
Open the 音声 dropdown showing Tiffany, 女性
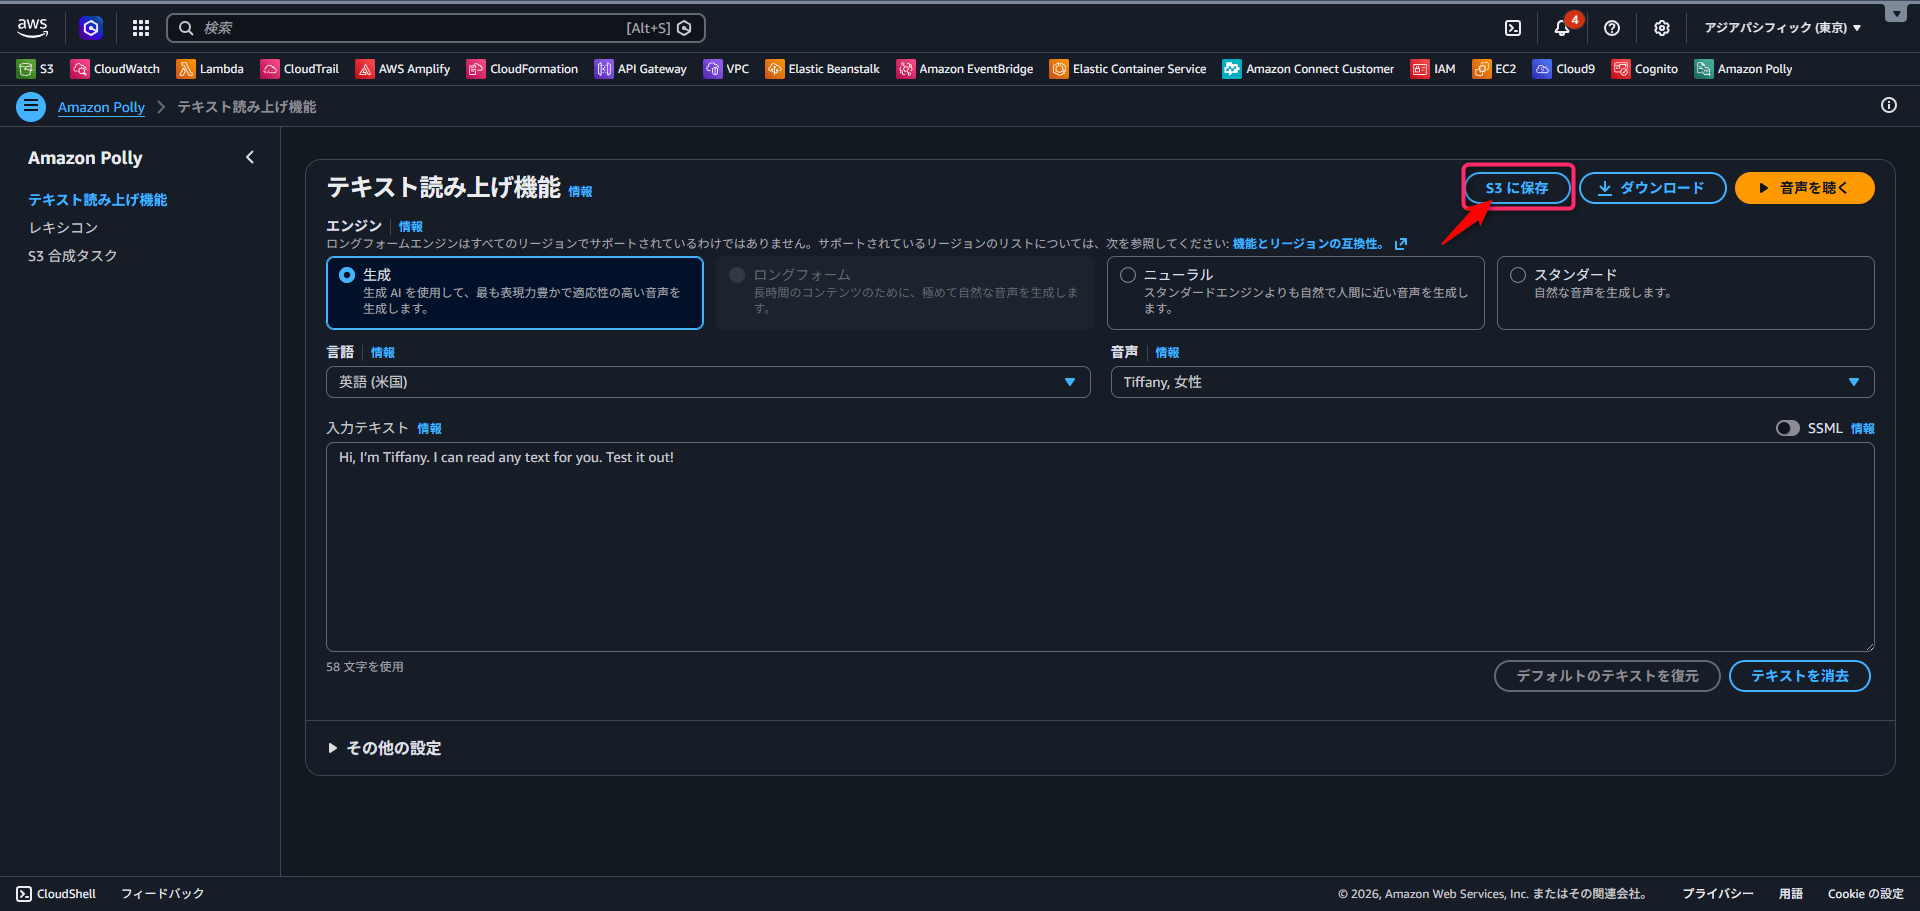tap(1492, 382)
